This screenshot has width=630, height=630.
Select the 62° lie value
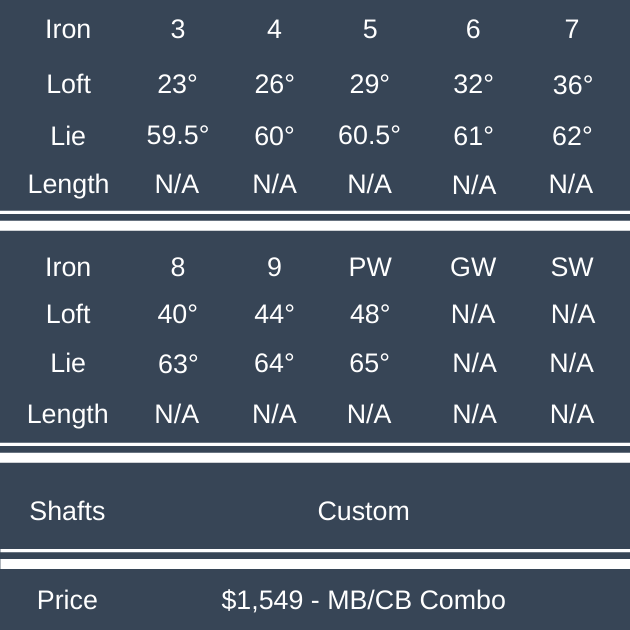(x=572, y=135)
